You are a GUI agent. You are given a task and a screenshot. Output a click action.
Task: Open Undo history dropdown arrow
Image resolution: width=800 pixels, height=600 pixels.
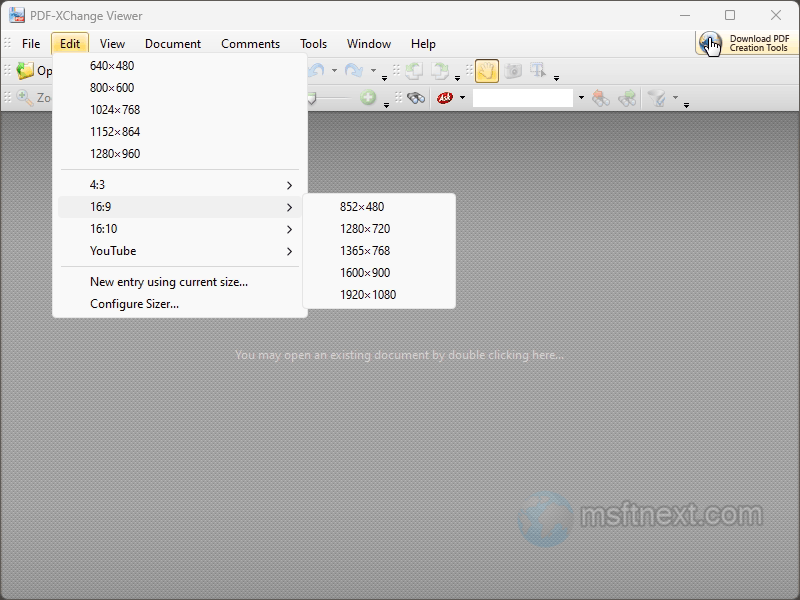(x=334, y=70)
